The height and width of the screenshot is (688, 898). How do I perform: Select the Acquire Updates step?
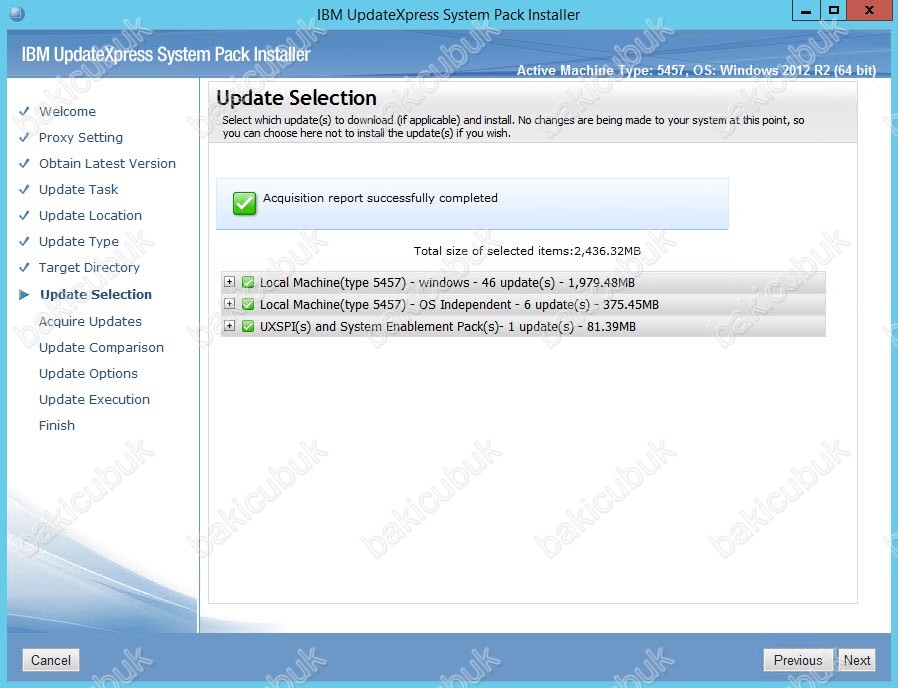(x=90, y=321)
